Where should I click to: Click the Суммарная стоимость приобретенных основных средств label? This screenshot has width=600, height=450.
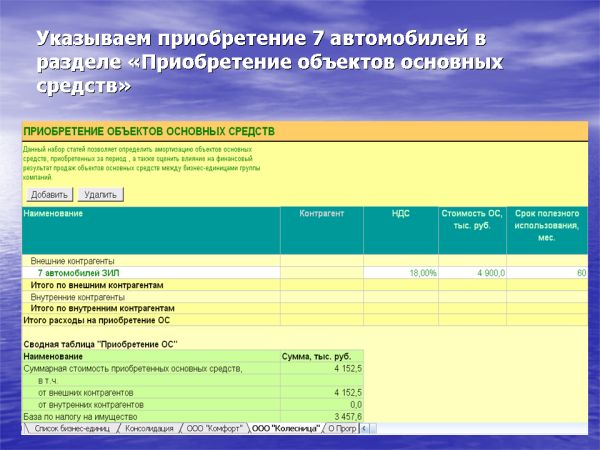coord(133,368)
